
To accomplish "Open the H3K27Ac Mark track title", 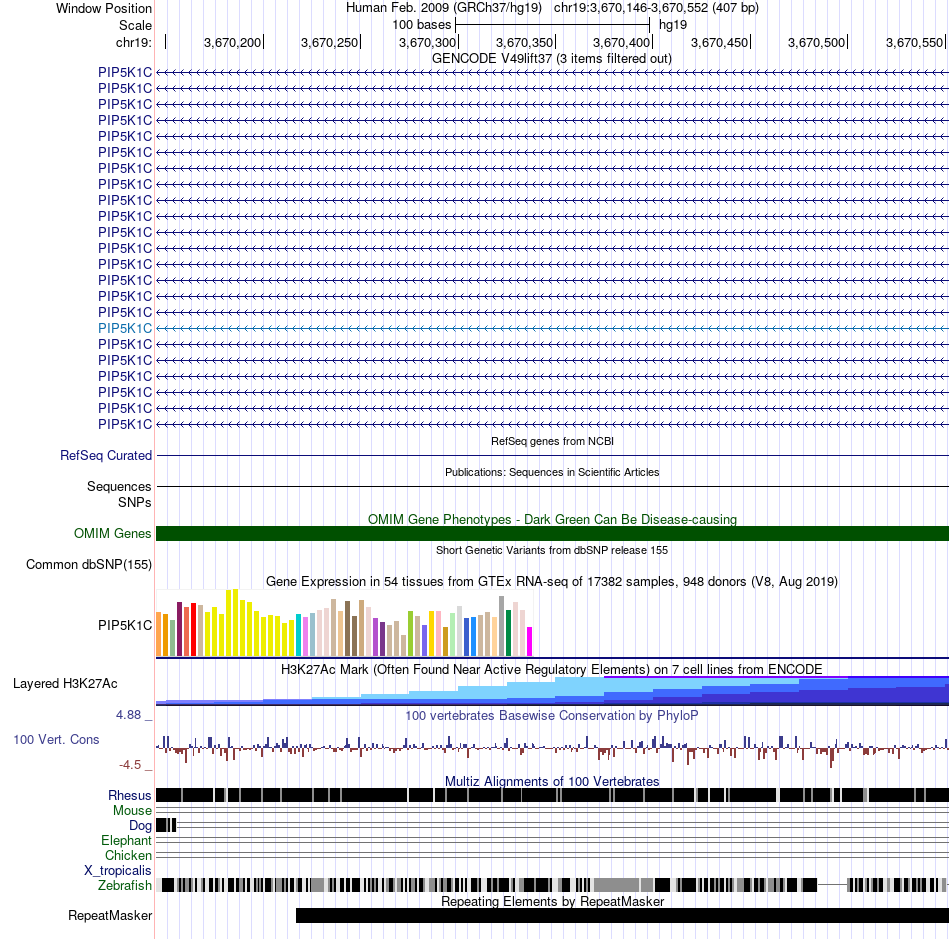I will click(x=552, y=669).
